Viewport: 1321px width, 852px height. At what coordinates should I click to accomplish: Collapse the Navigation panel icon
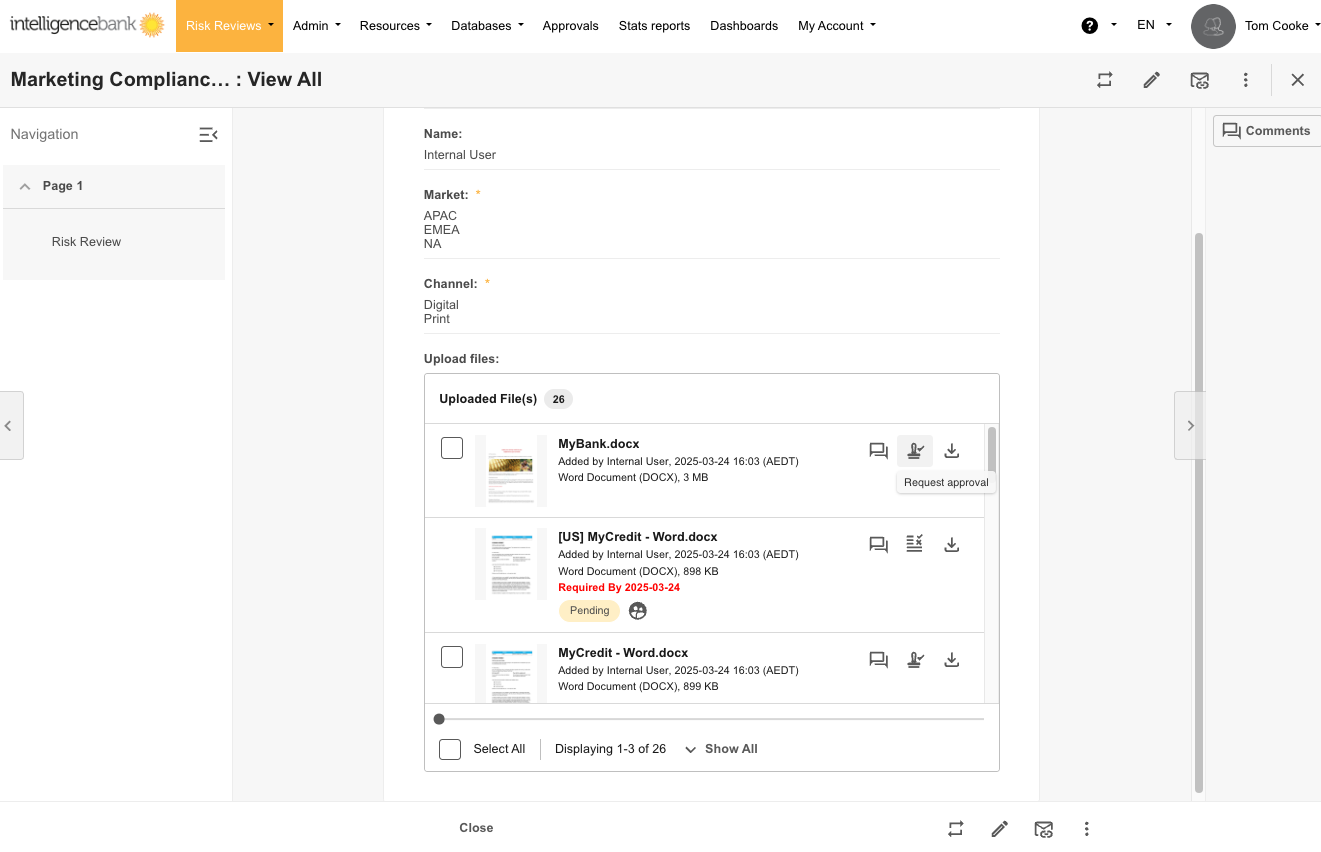coord(208,135)
